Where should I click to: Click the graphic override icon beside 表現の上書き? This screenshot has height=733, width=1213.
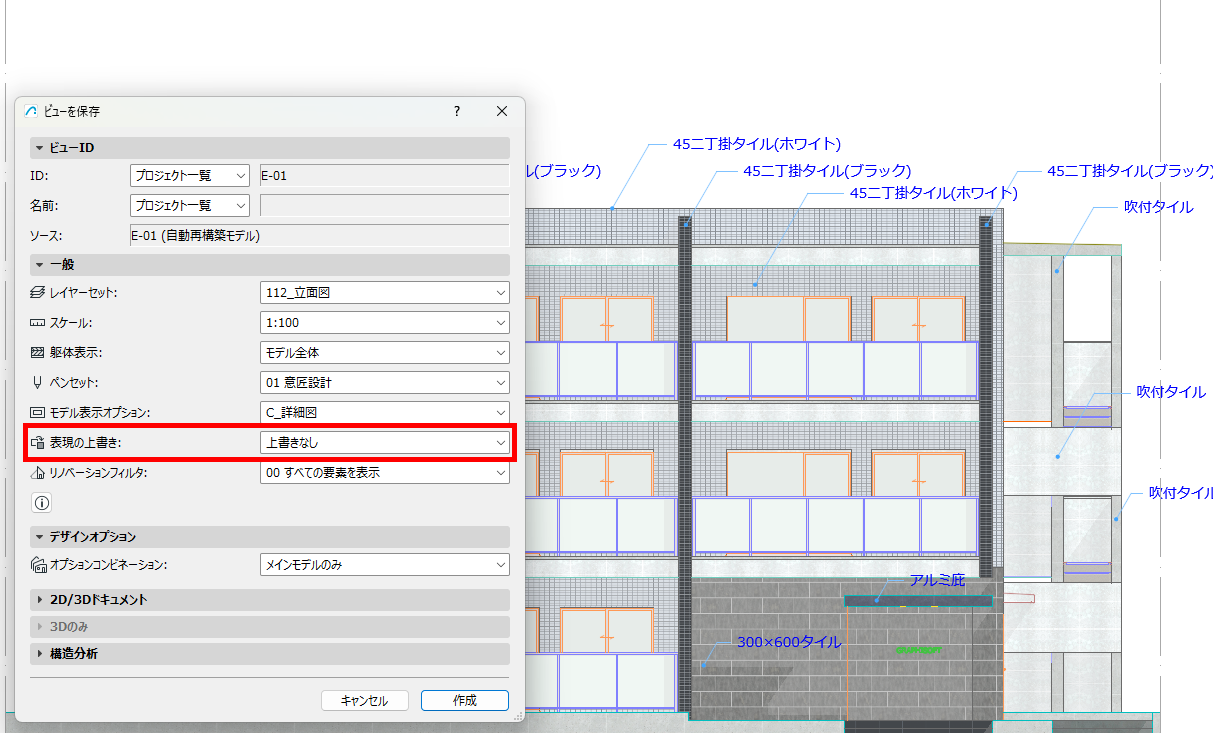[38, 442]
